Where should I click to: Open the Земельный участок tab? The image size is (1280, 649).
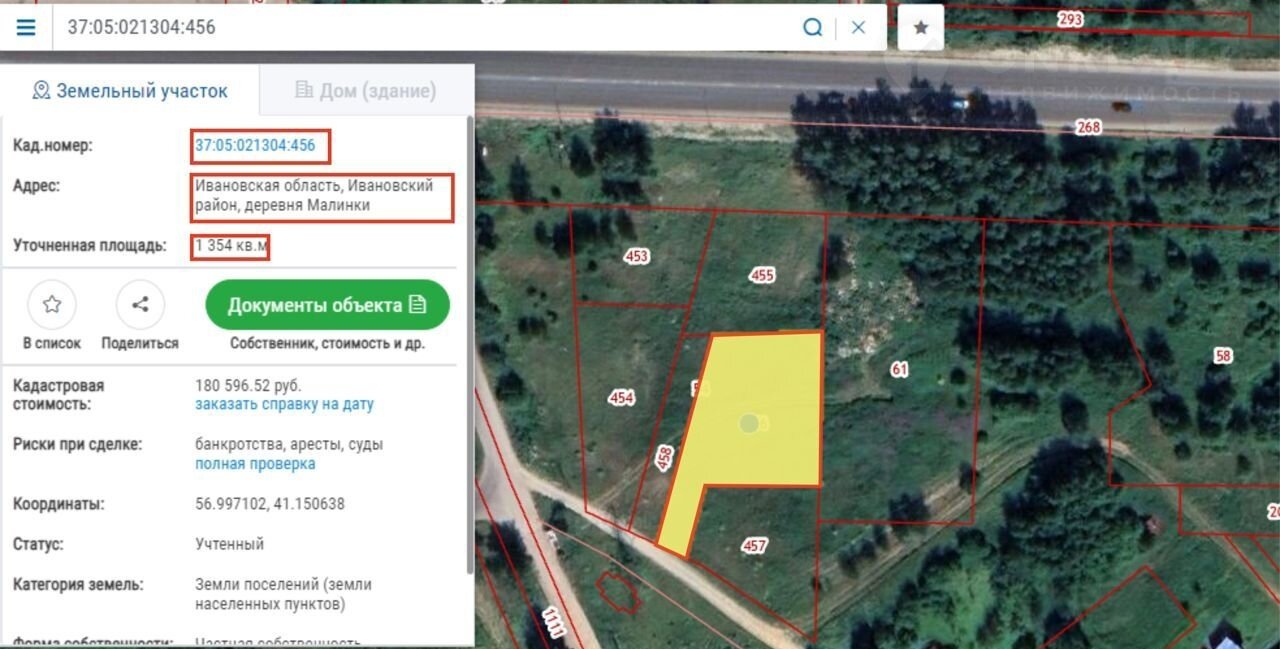(x=130, y=91)
